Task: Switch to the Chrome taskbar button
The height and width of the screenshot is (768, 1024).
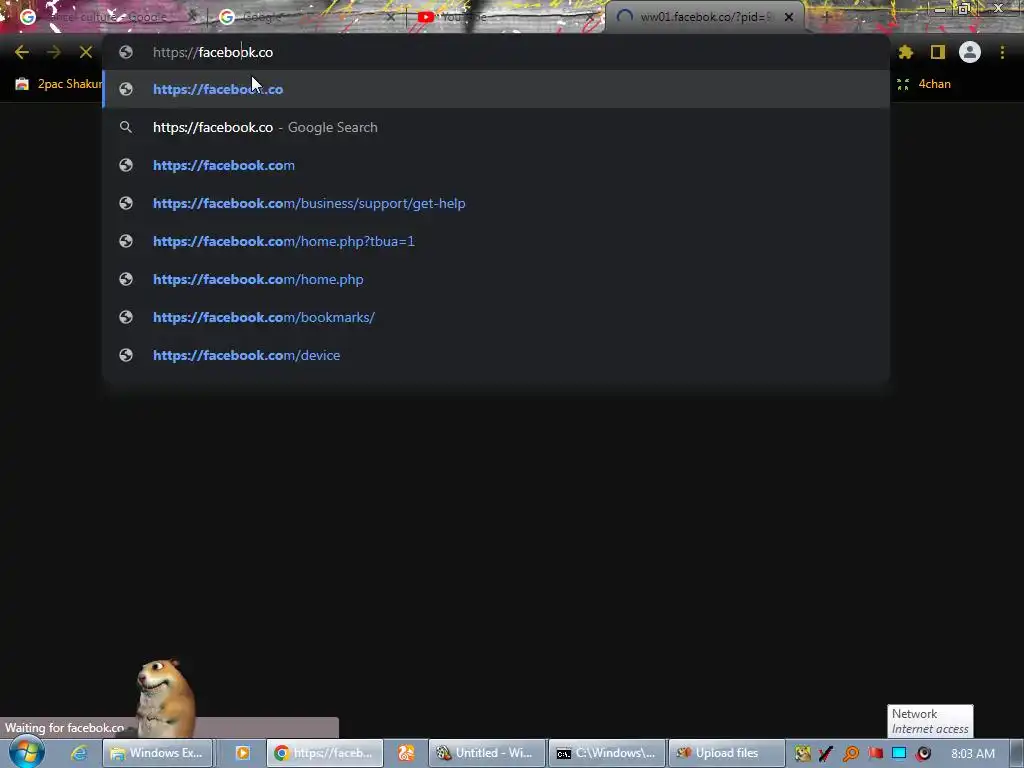Action: 324,753
